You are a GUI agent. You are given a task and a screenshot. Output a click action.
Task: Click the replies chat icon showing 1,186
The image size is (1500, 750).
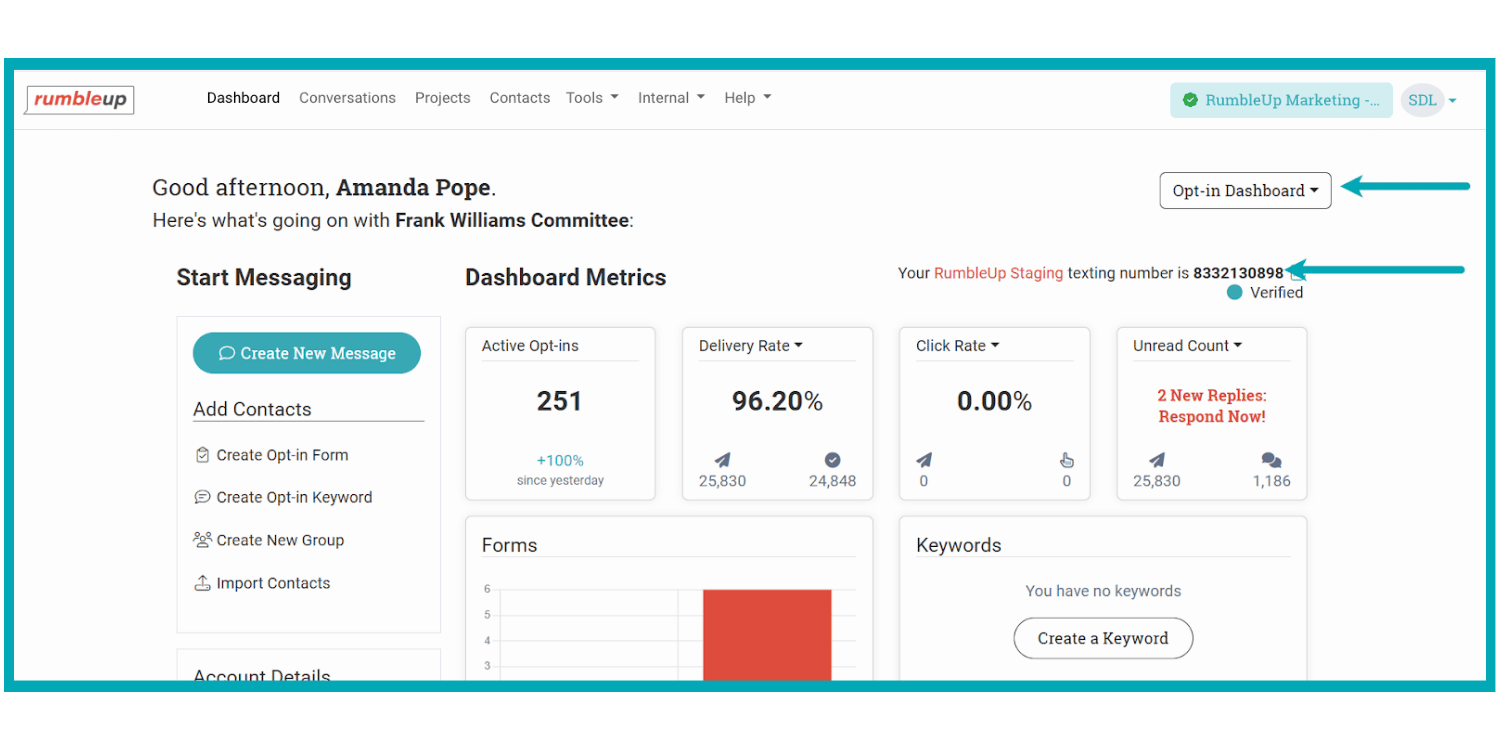1270,461
